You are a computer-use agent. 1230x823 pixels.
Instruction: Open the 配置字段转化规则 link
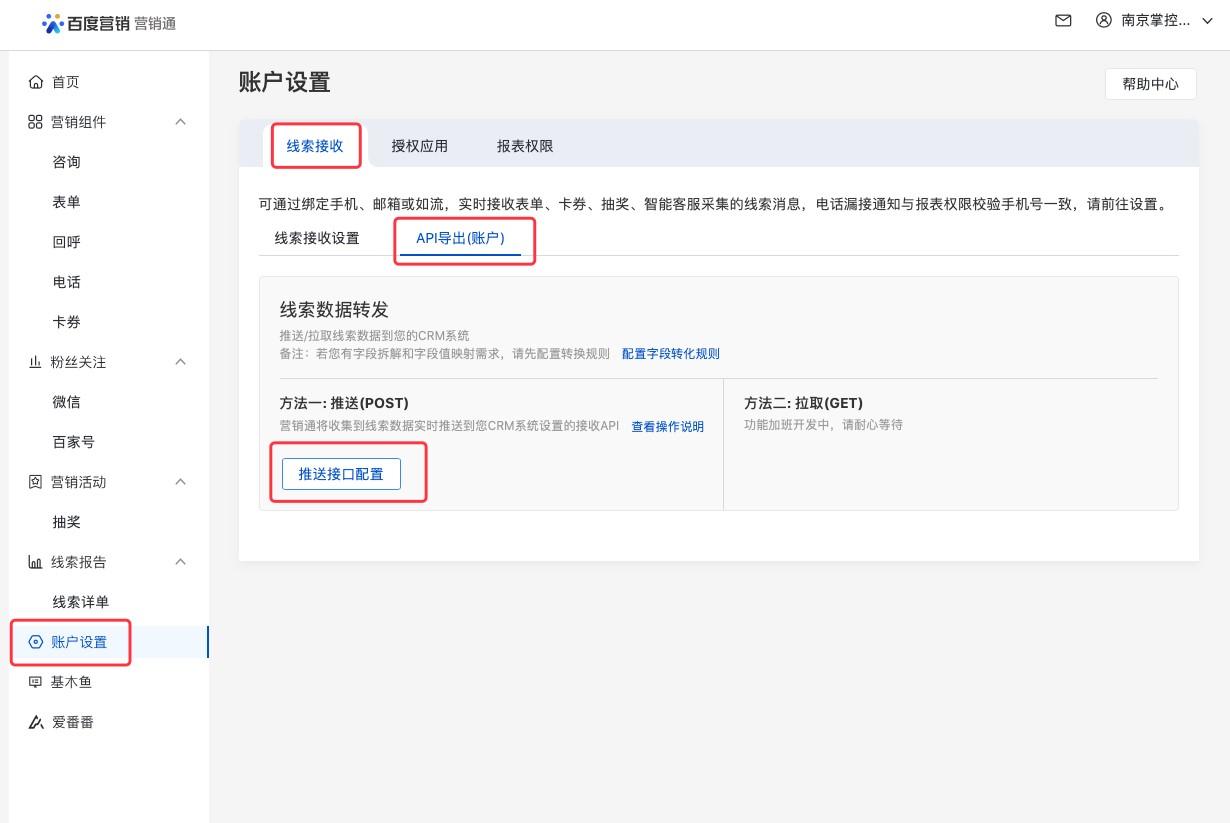(x=670, y=354)
